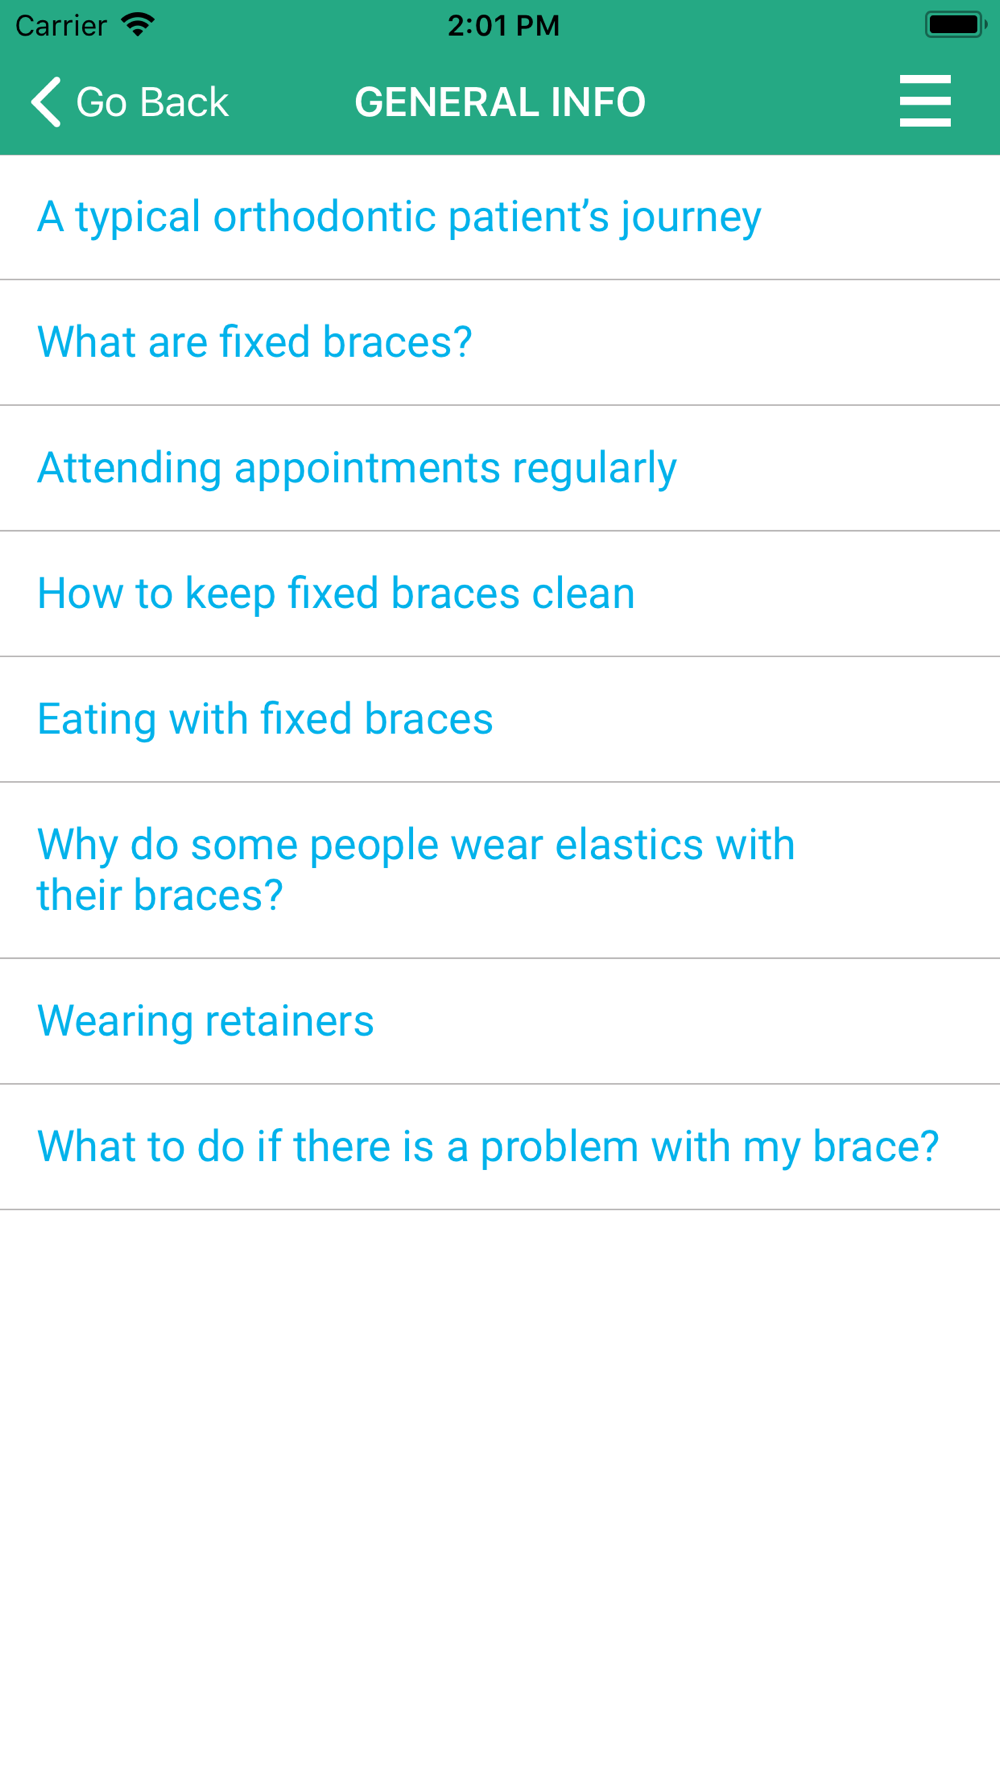Open A typical orthodontic patient's journey
The width and height of the screenshot is (1000, 1778).
click(500, 217)
